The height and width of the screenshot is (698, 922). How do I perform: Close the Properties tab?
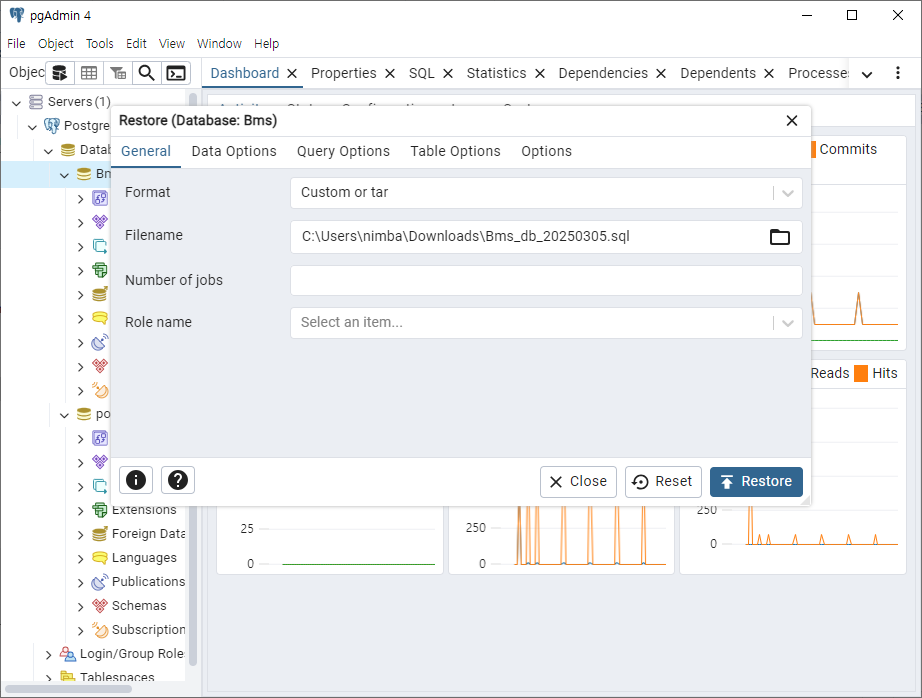[390, 74]
